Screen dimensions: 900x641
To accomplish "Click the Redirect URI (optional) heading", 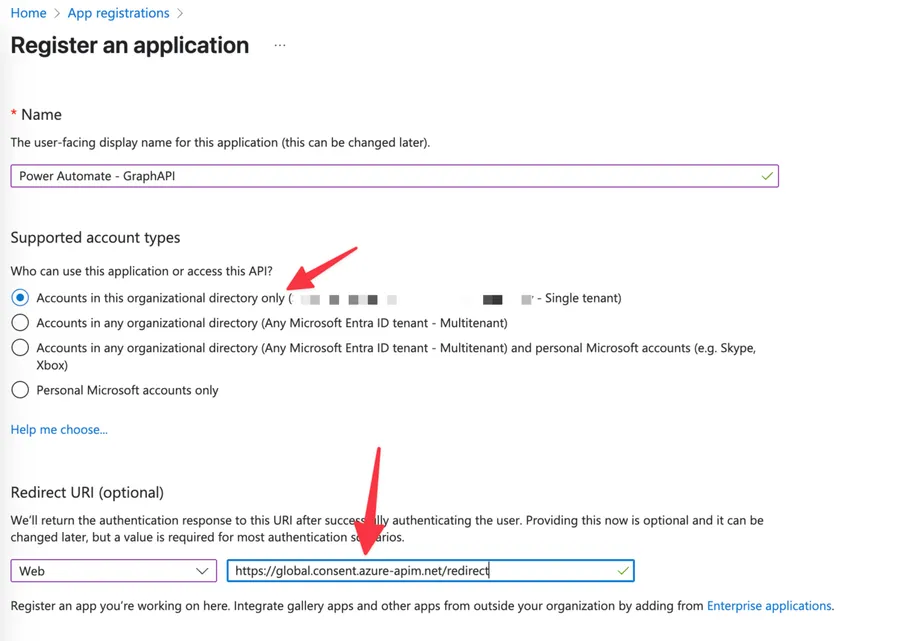I will pos(87,492).
